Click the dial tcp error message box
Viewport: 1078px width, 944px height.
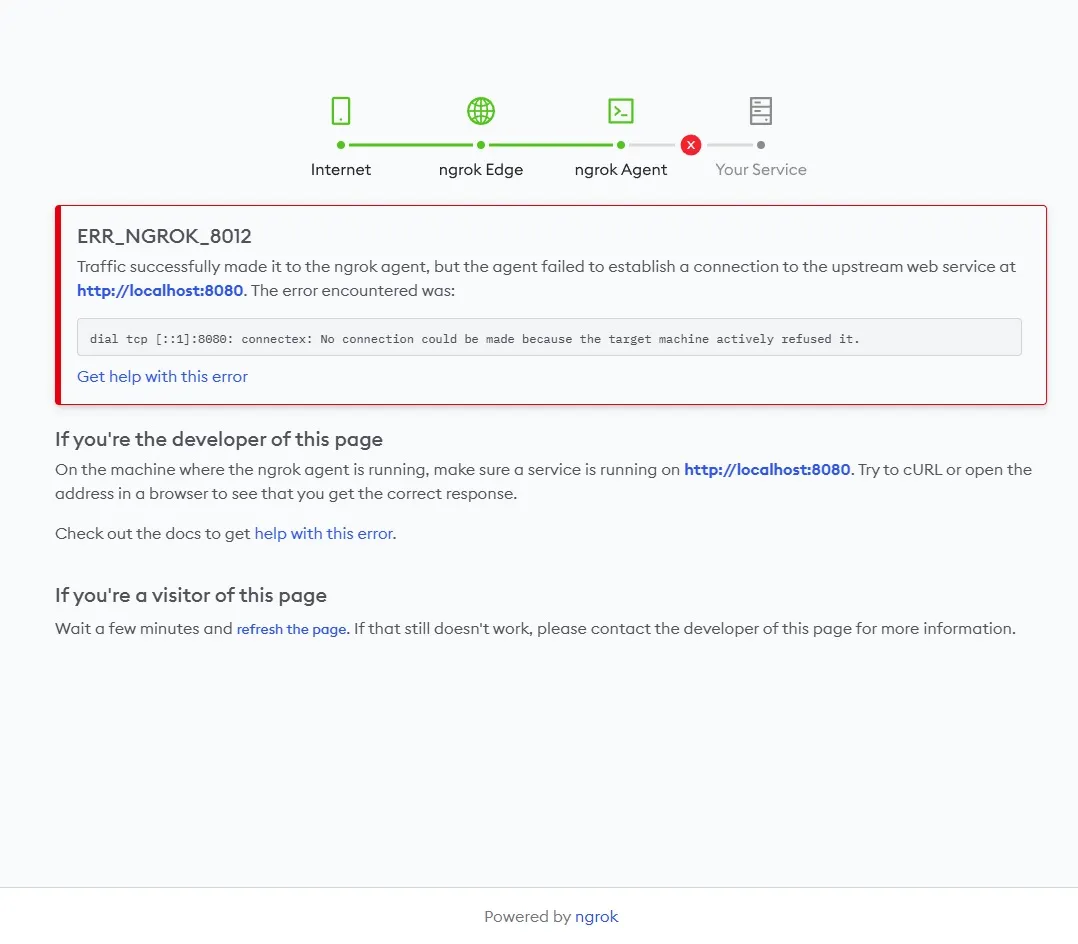[x=549, y=338]
